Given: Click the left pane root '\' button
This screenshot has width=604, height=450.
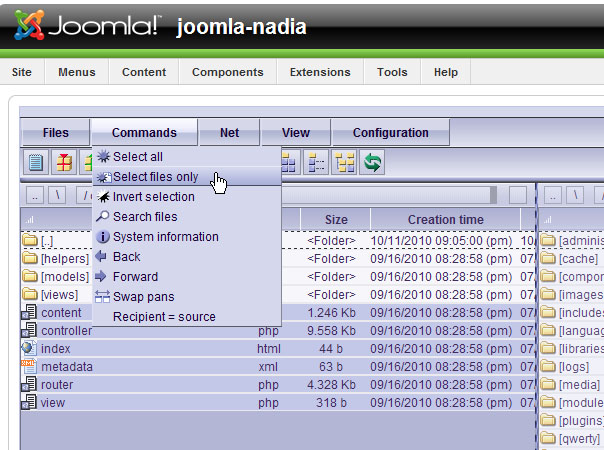Looking at the screenshot, I should [57, 195].
